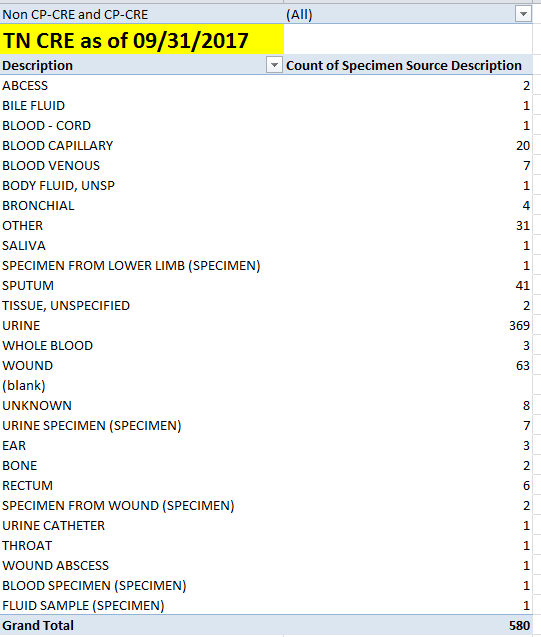This screenshot has height=637, width=541.
Task: Click the OTHER count value 31
Action: click(523, 225)
